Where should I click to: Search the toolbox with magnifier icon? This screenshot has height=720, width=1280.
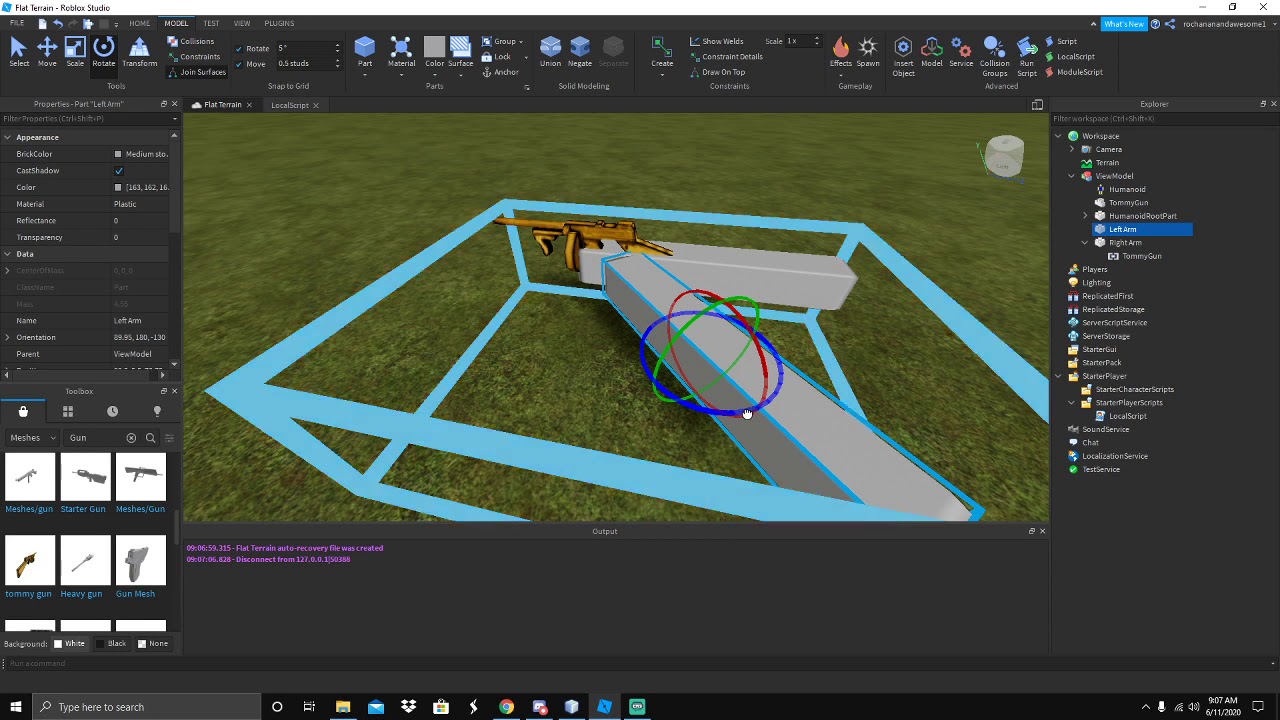pyautogui.click(x=151, y=438)
